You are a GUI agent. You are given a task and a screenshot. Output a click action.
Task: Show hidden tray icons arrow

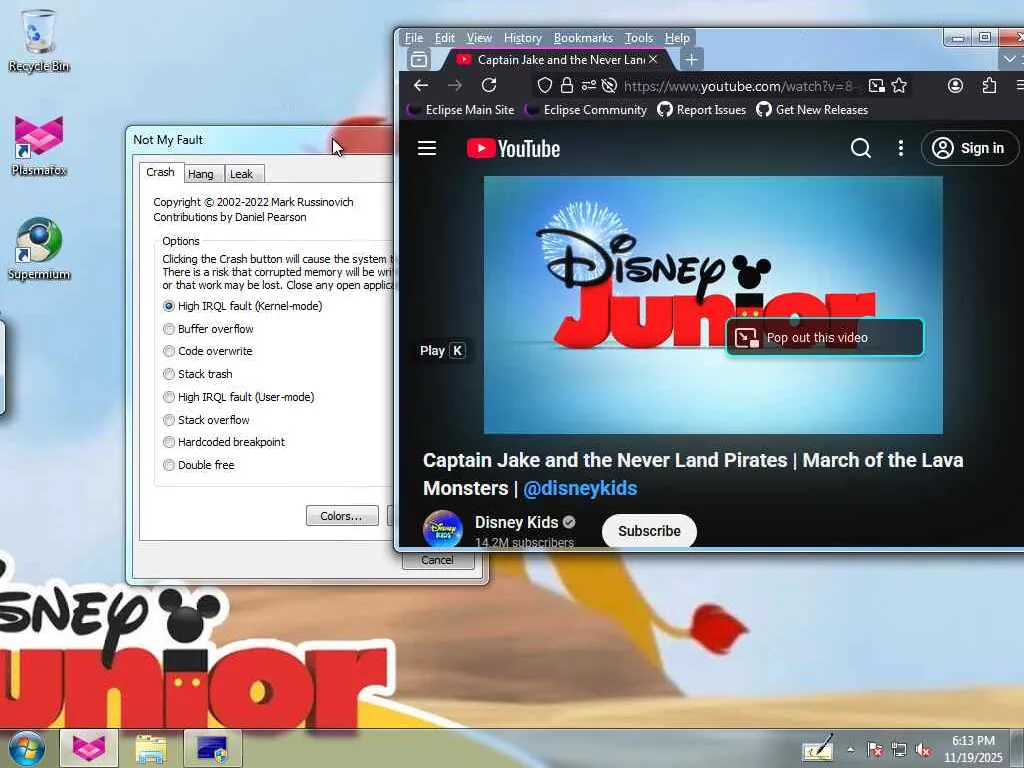[850, 750]
